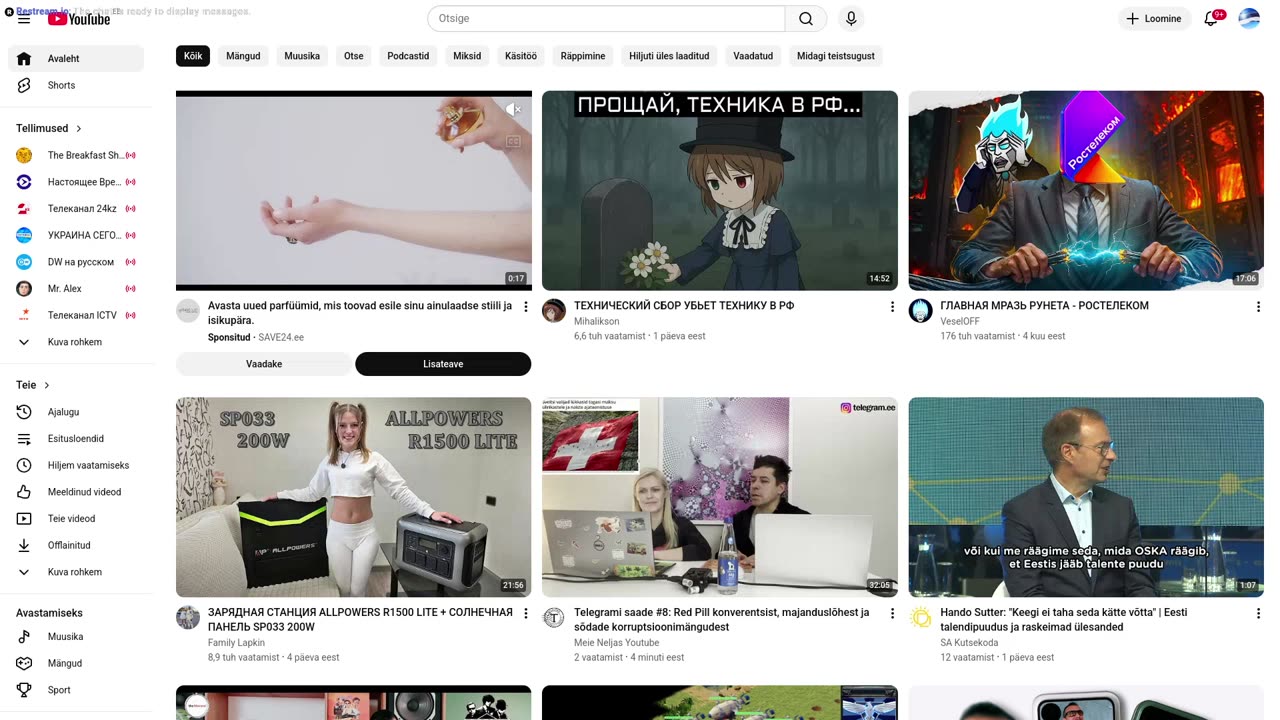Viewport: 1280px width, 720px height.
Task: Open Настоящее Время channel subscription
Action: click(x=76, y=182)
